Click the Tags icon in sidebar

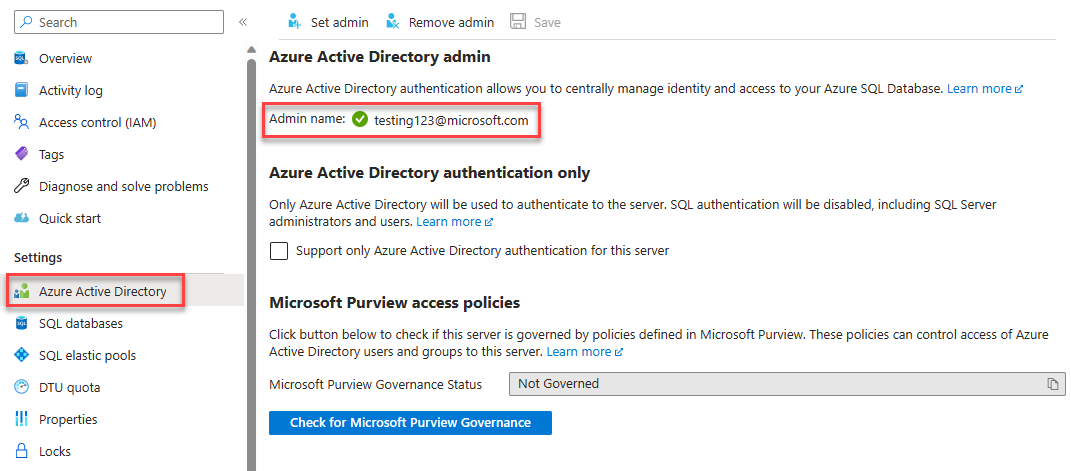click(21, 154)
